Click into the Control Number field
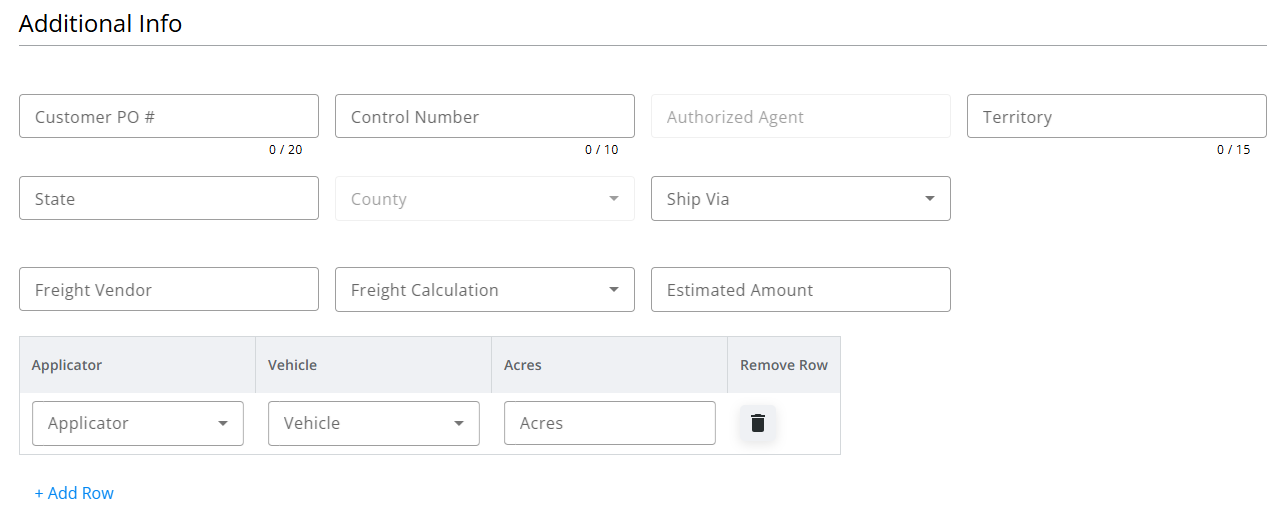This screenshot has width=1284, height=511. click(x=484, y=117)
